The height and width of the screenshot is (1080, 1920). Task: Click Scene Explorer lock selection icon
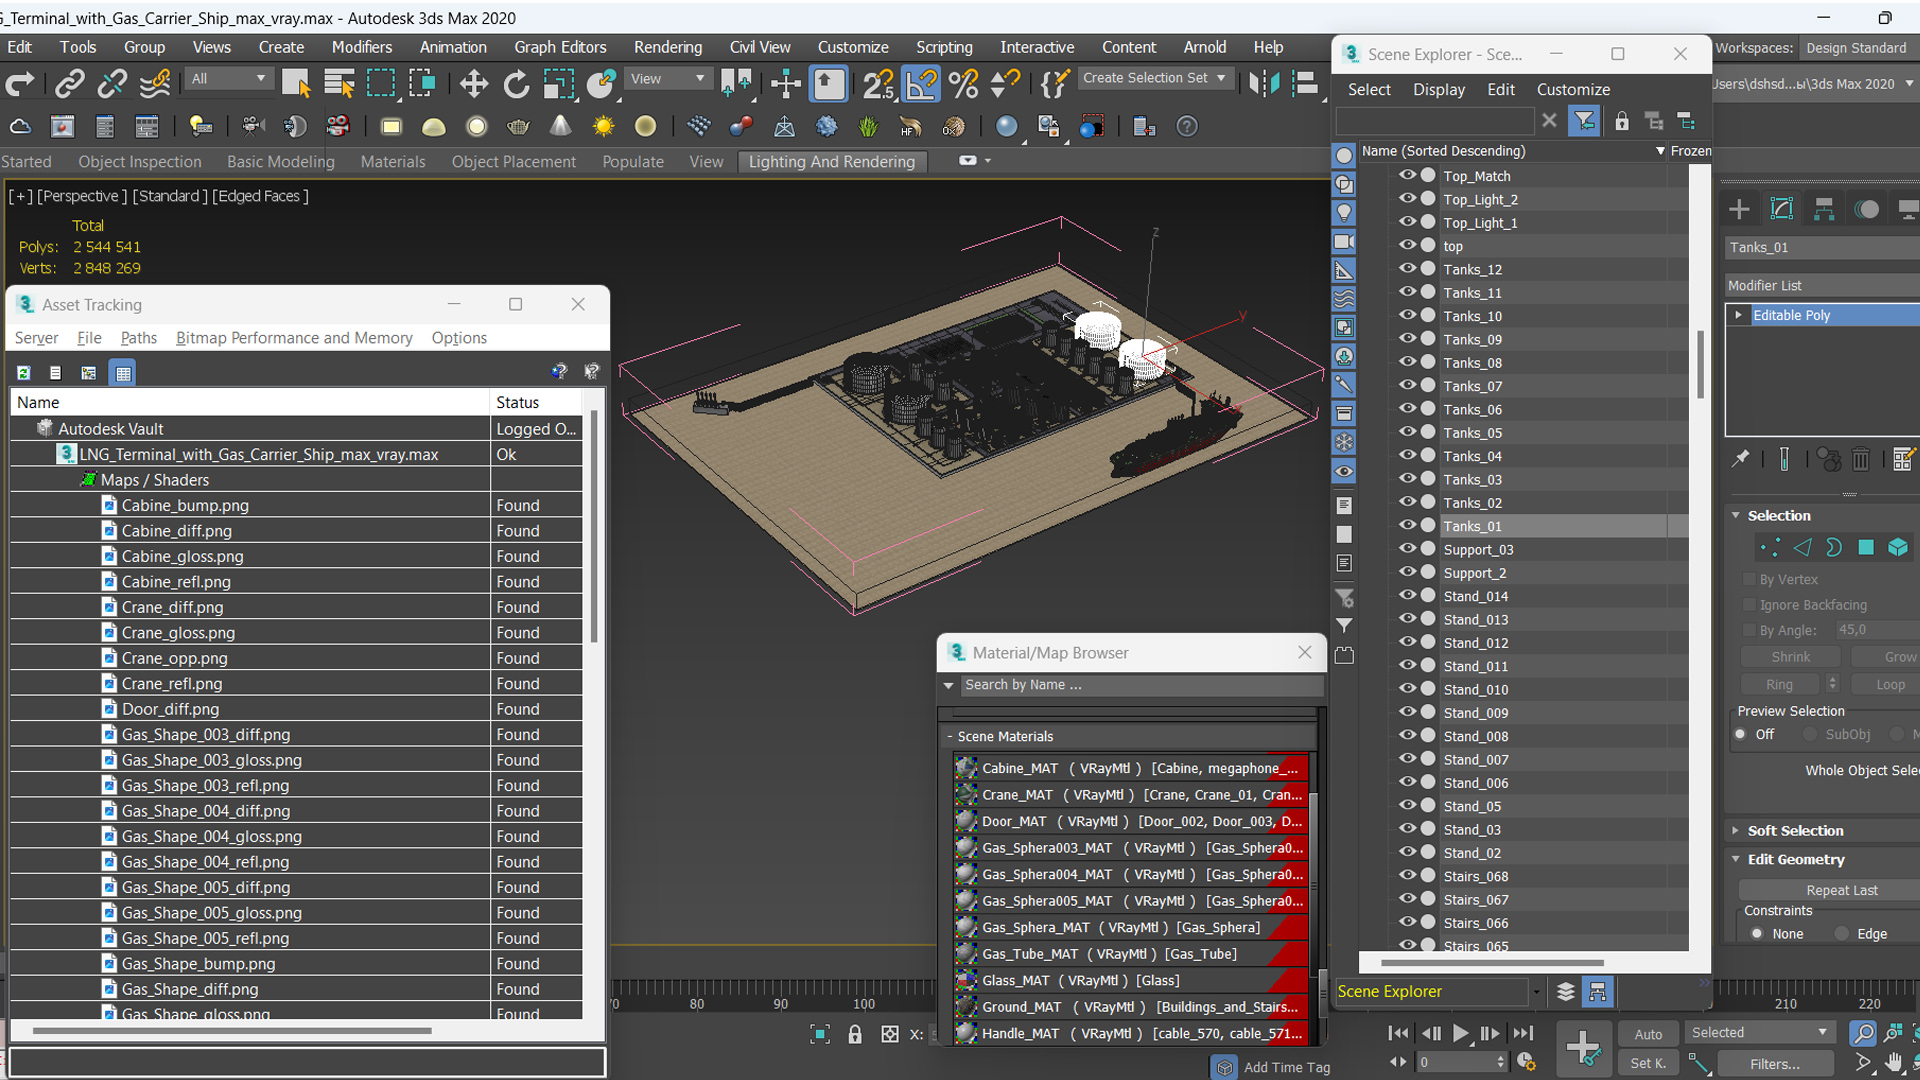click(1622, 121)
